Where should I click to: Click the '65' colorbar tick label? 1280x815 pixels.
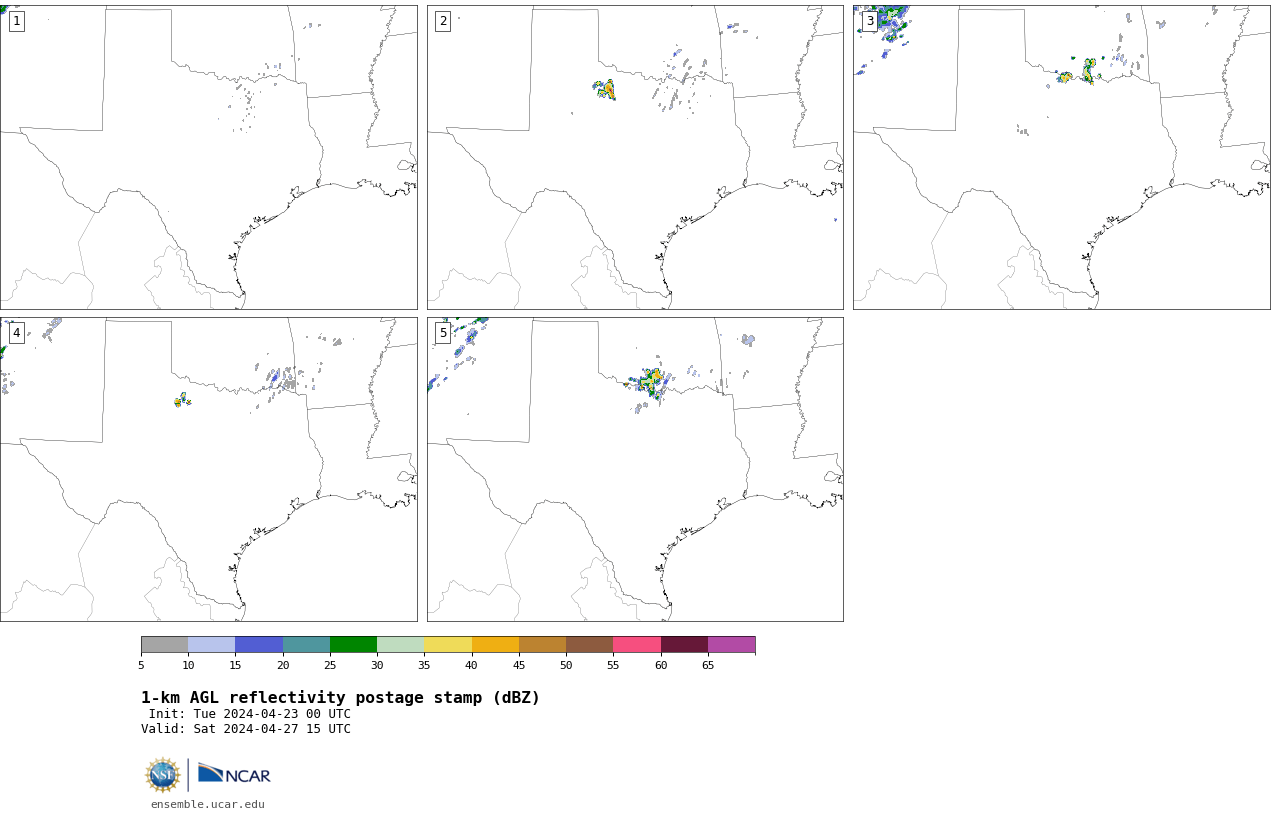point(708,665)
